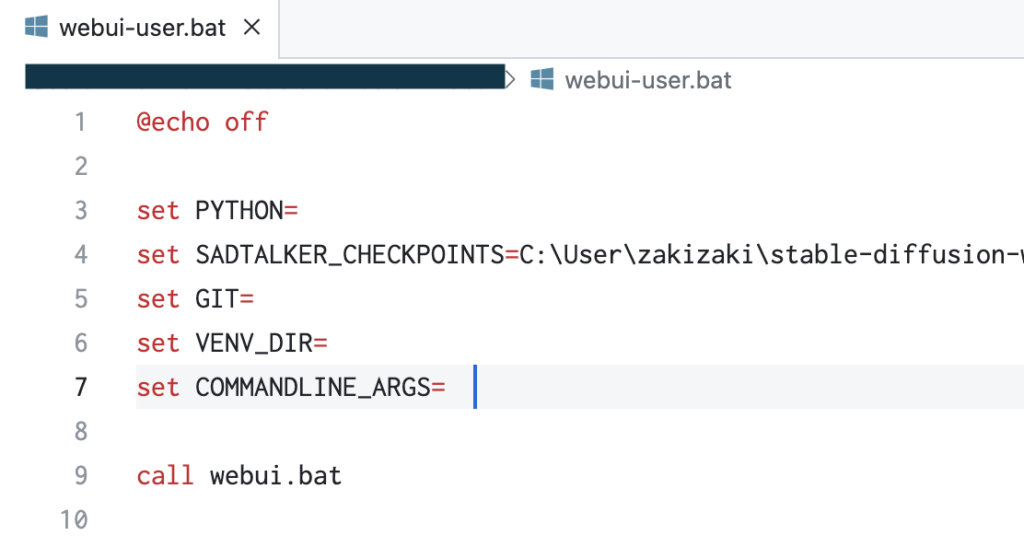Click the VENV_DIR variable on line 6
1024x547 pixels.
[x=254, y=343]
